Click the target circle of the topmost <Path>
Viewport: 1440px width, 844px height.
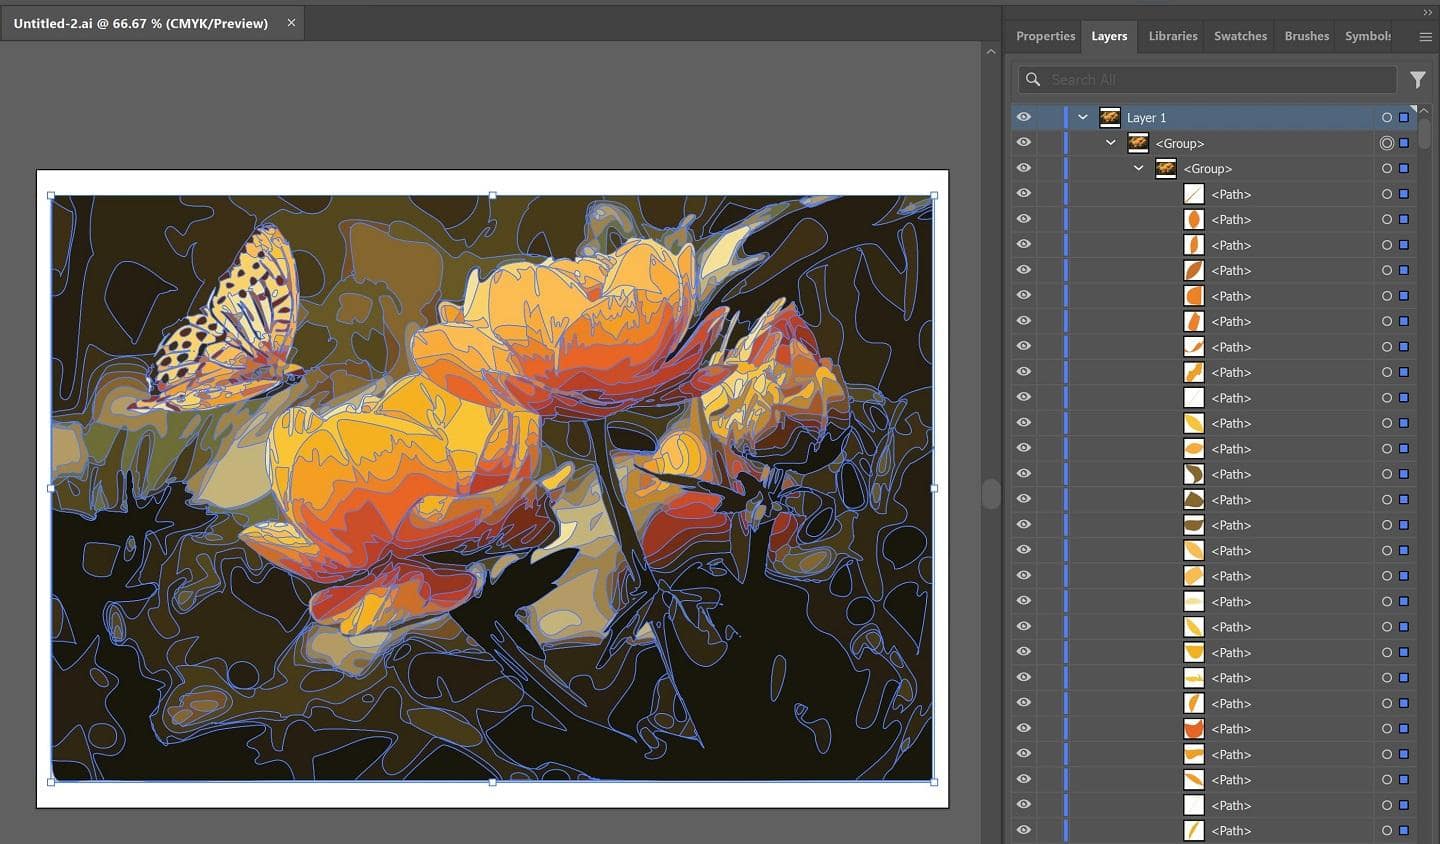tap(1387, 193)
